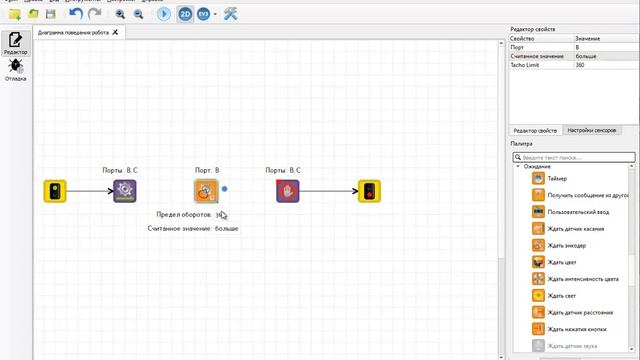Screen dimensions: 640x360
Task: Select the Ждать датчик расстояния palette block
Action: pos(572,312)
